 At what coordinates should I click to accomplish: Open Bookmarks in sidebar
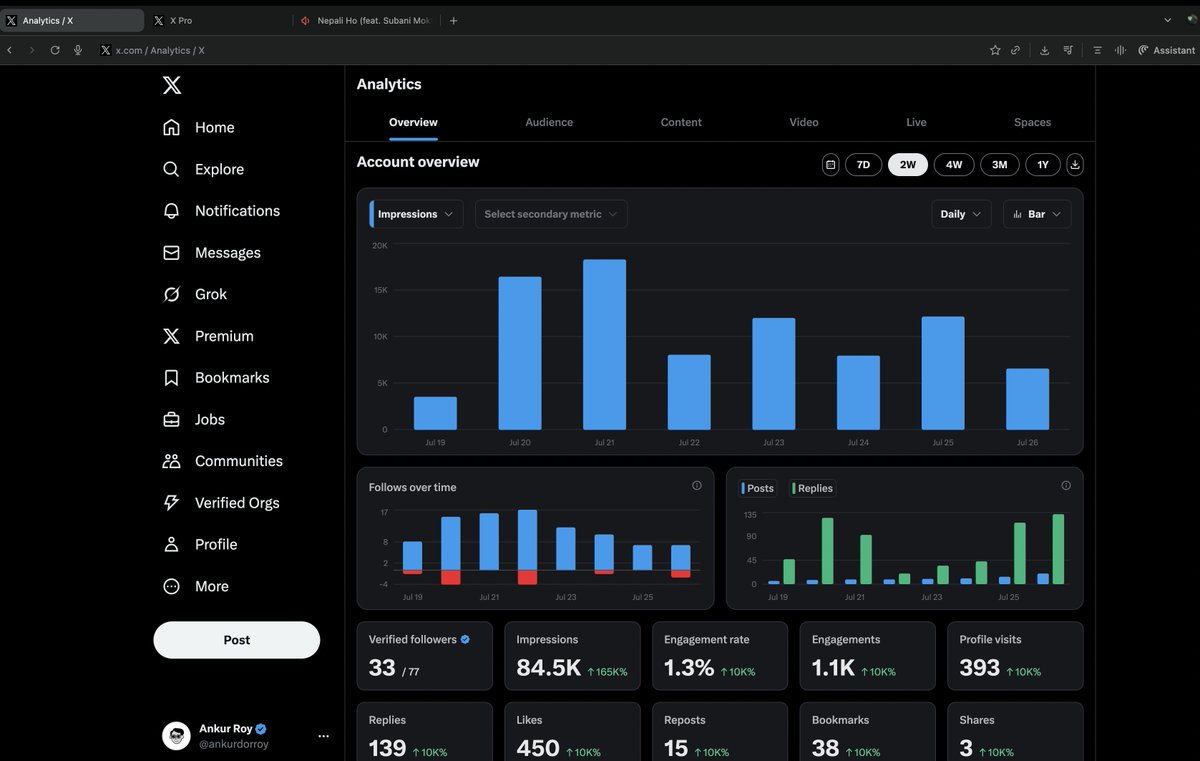tap(216, 378)
